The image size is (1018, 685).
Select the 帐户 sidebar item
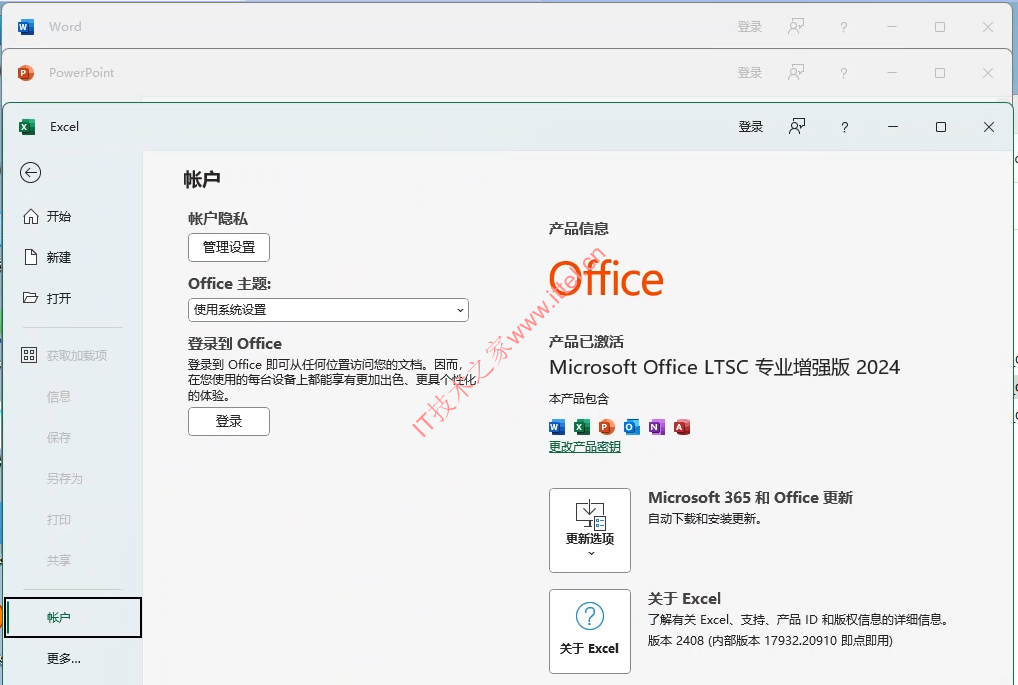pyautogui.click(x=73, y=617)
